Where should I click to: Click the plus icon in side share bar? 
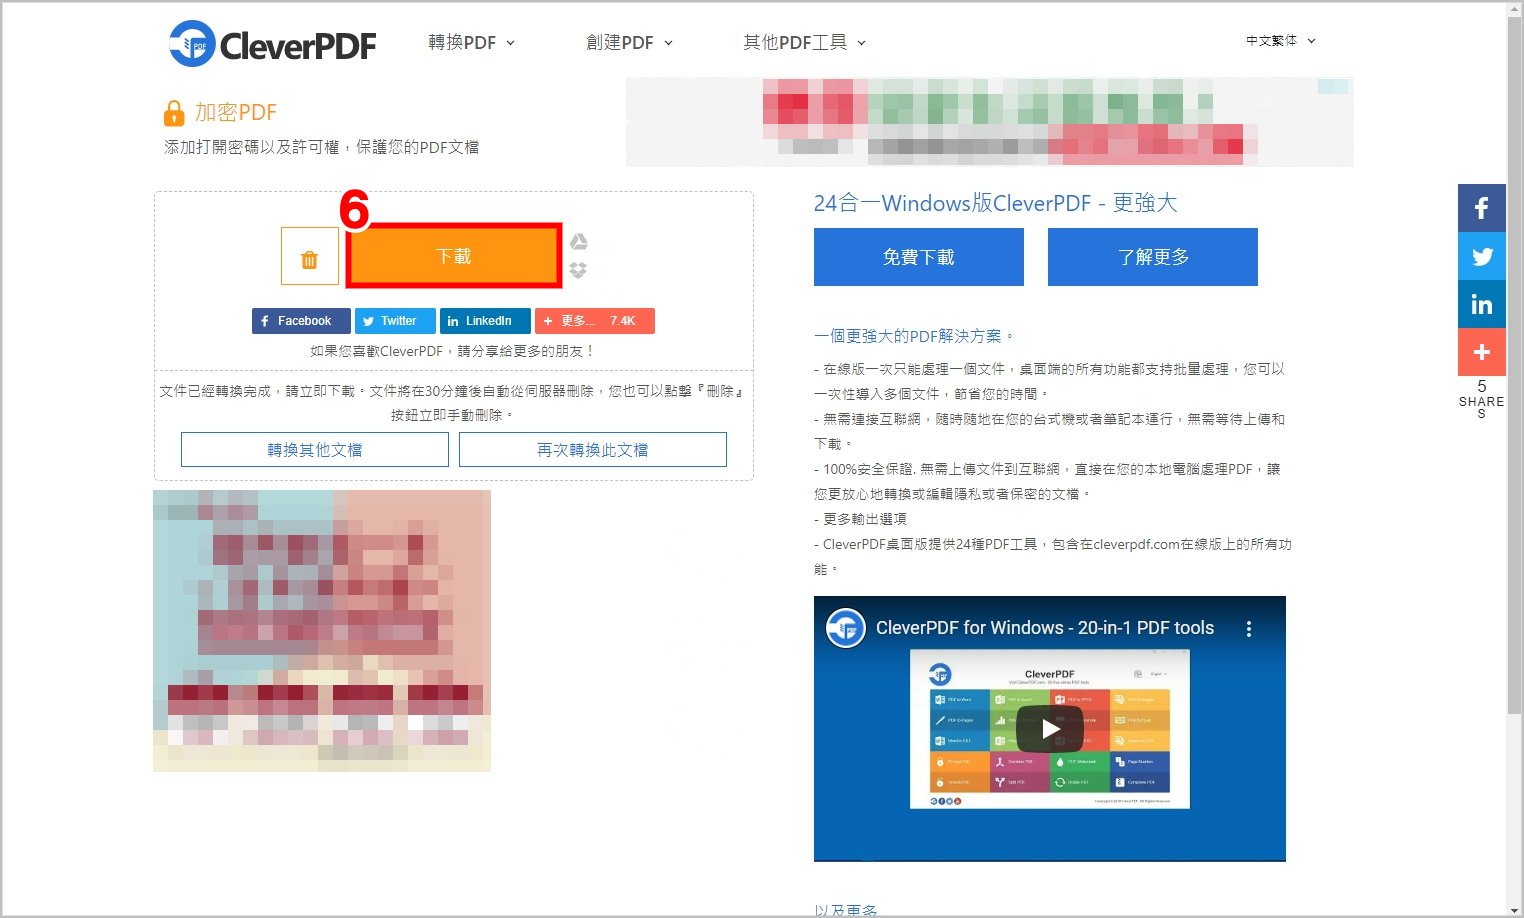pos(1482,352)
